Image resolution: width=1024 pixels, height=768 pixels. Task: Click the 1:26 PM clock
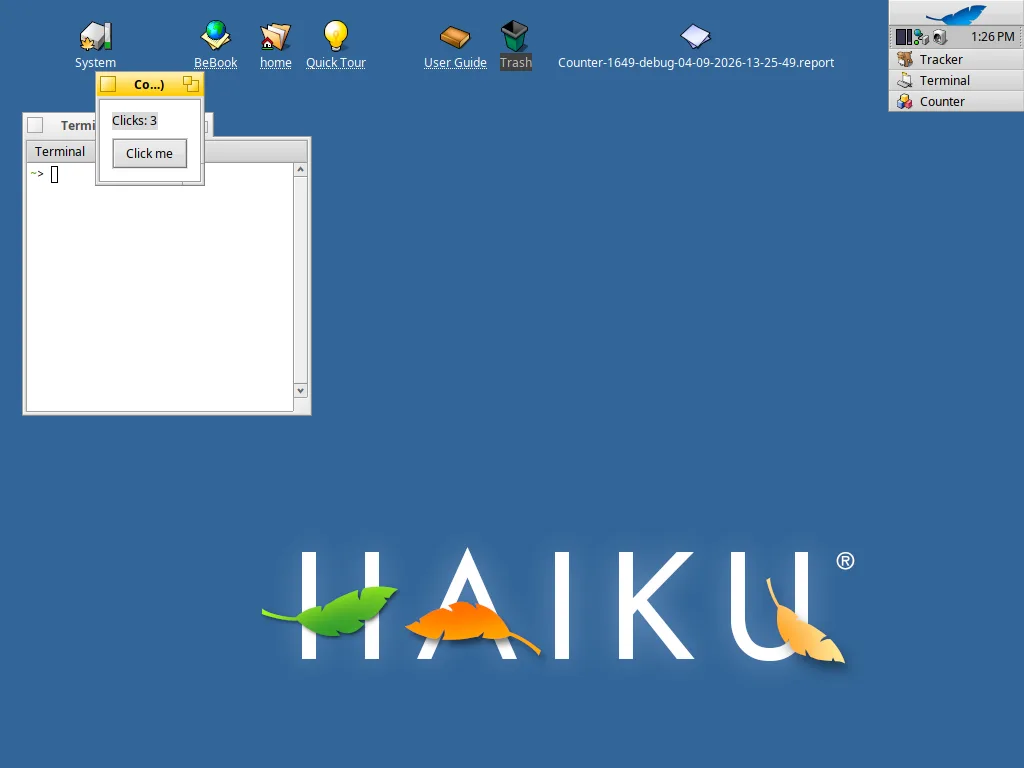point(992,37)
